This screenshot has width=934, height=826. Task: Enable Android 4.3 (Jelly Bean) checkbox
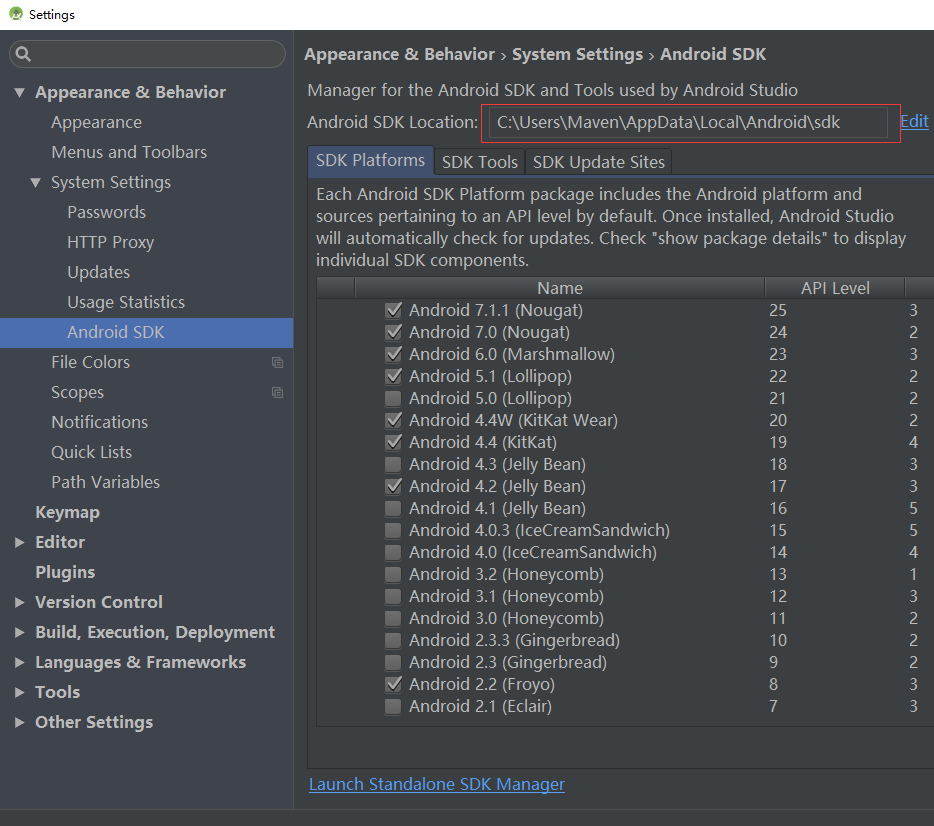[x=393, y=465]
